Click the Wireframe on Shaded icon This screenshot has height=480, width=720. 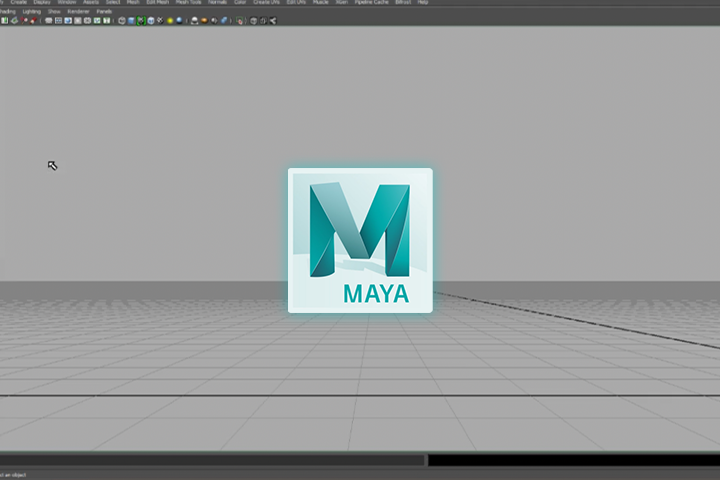[x=151, y=21]
